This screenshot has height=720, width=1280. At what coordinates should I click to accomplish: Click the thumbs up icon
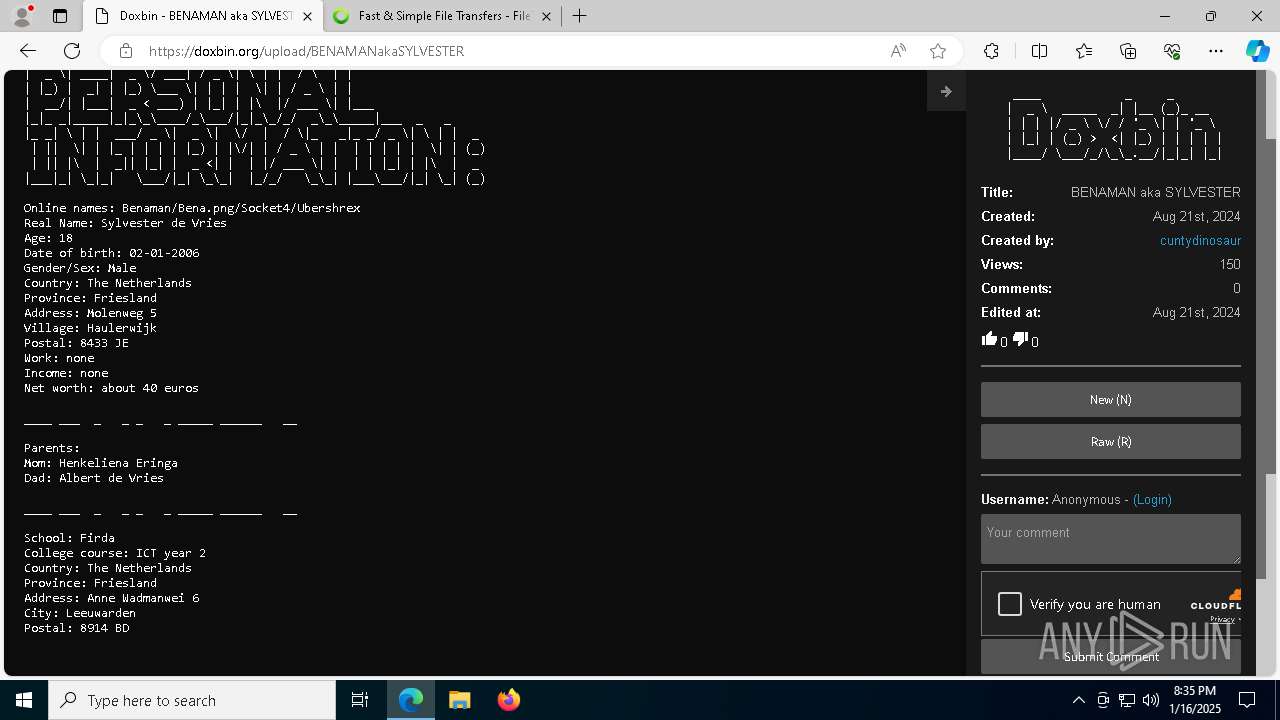coord(989,339)
